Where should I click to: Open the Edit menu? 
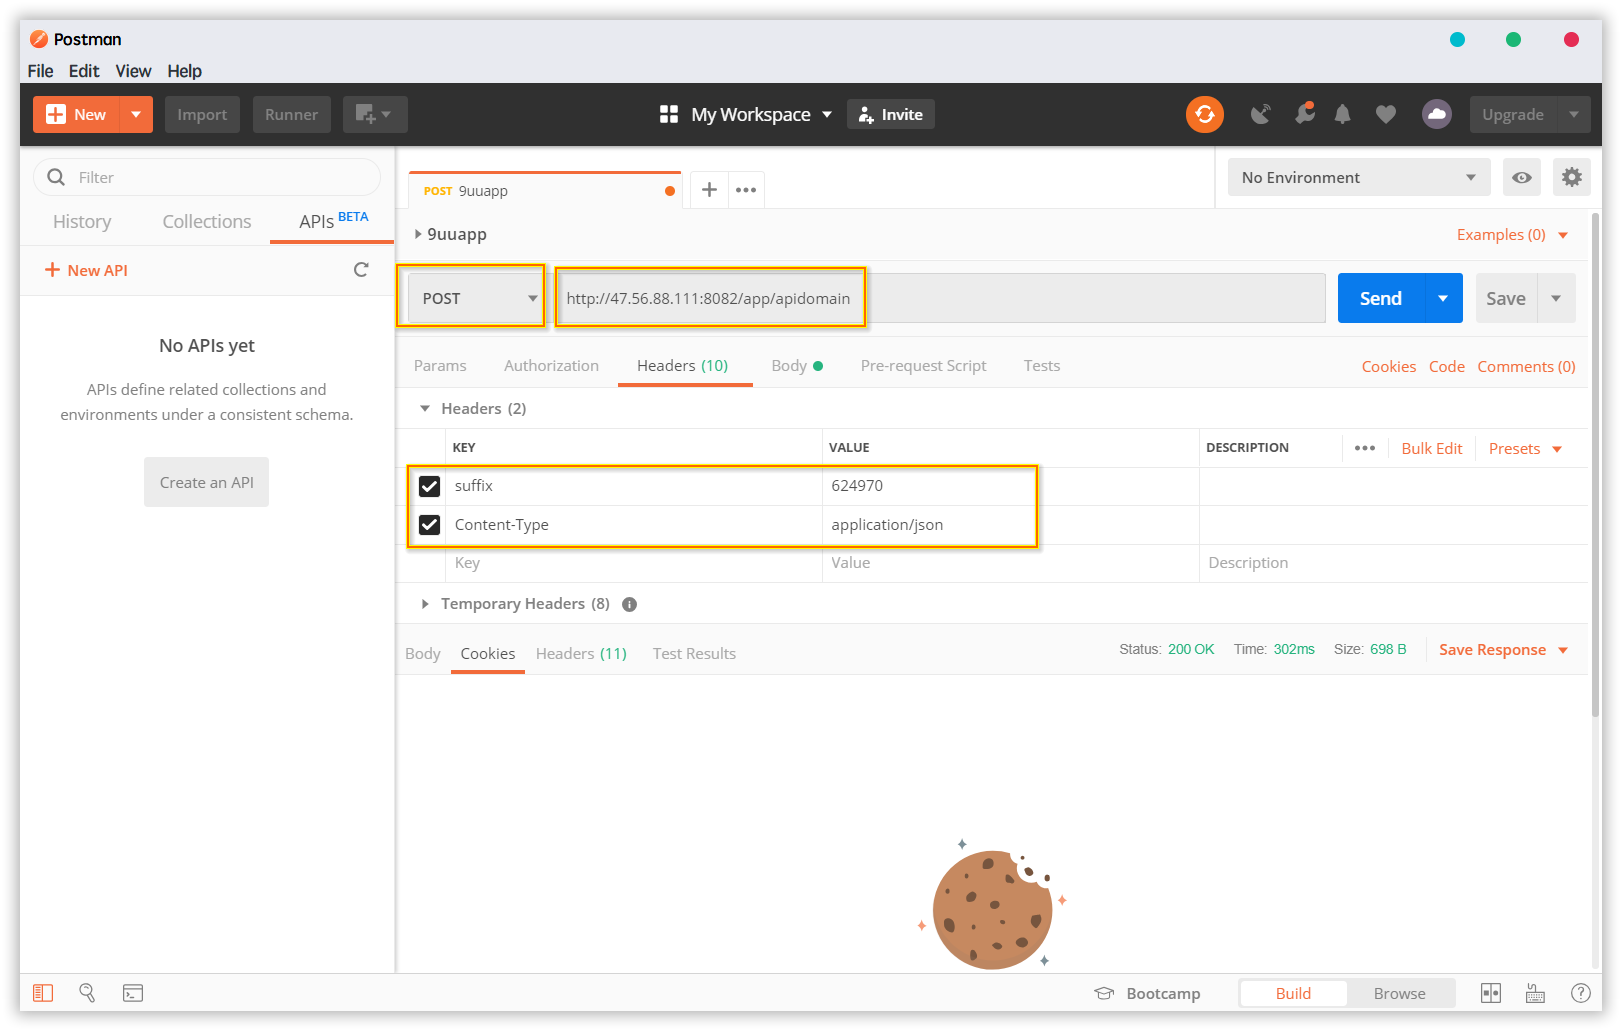coord(84,71)
